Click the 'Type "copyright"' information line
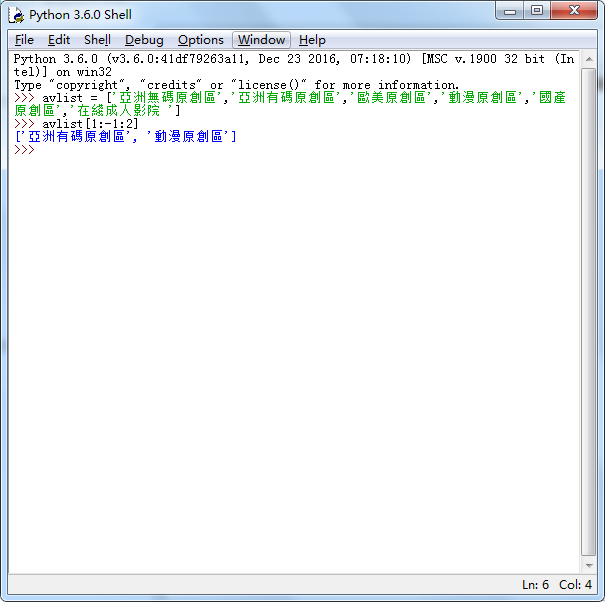Viewport: 605px width, 602px height. coord(237,85)
